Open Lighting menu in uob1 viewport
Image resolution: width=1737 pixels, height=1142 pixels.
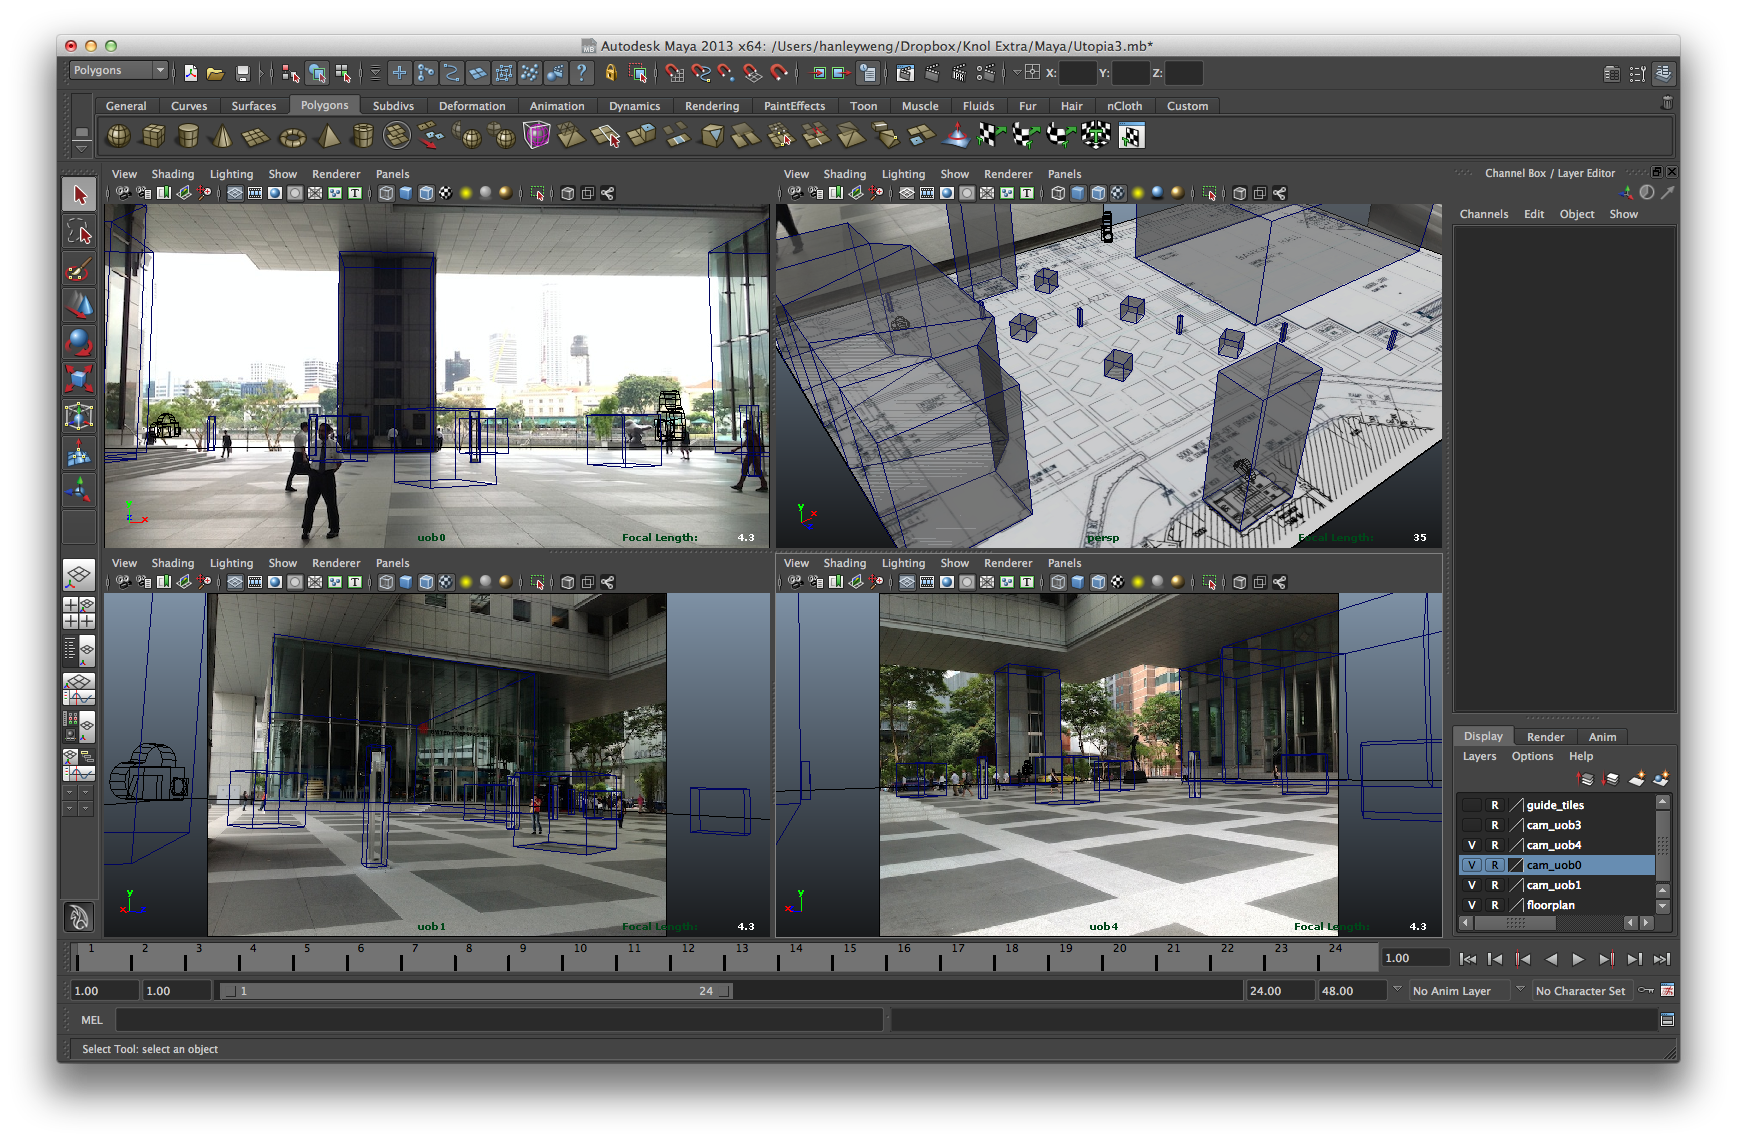pos(231,563)
